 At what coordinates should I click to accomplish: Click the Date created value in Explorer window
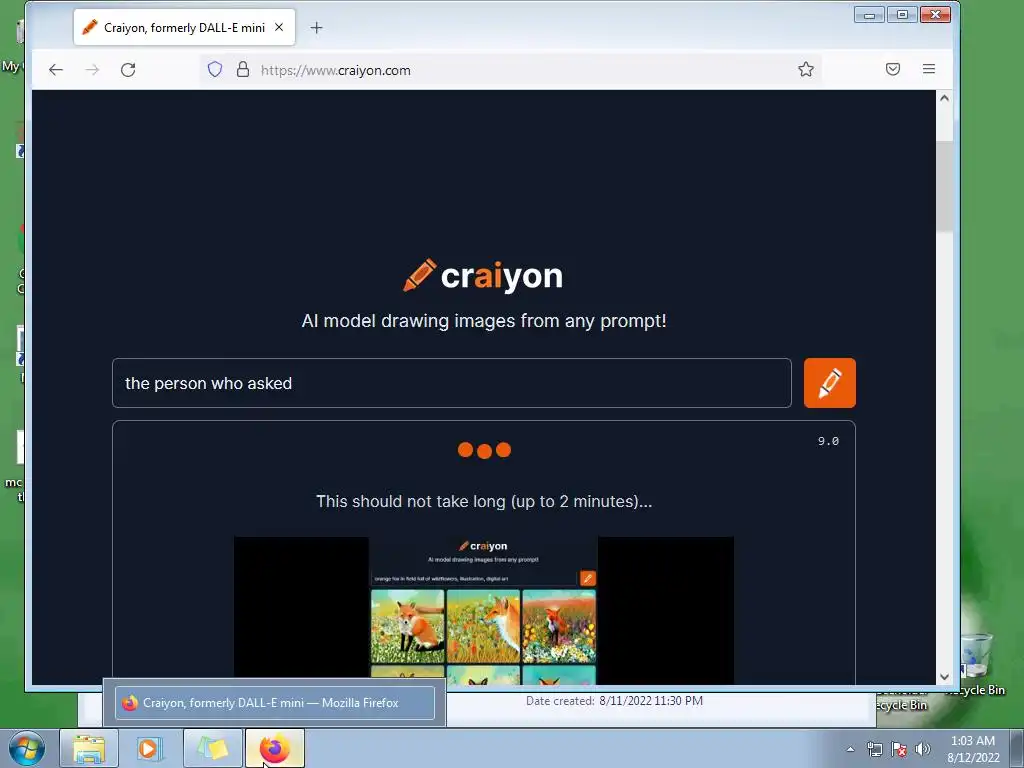point(651,701)
